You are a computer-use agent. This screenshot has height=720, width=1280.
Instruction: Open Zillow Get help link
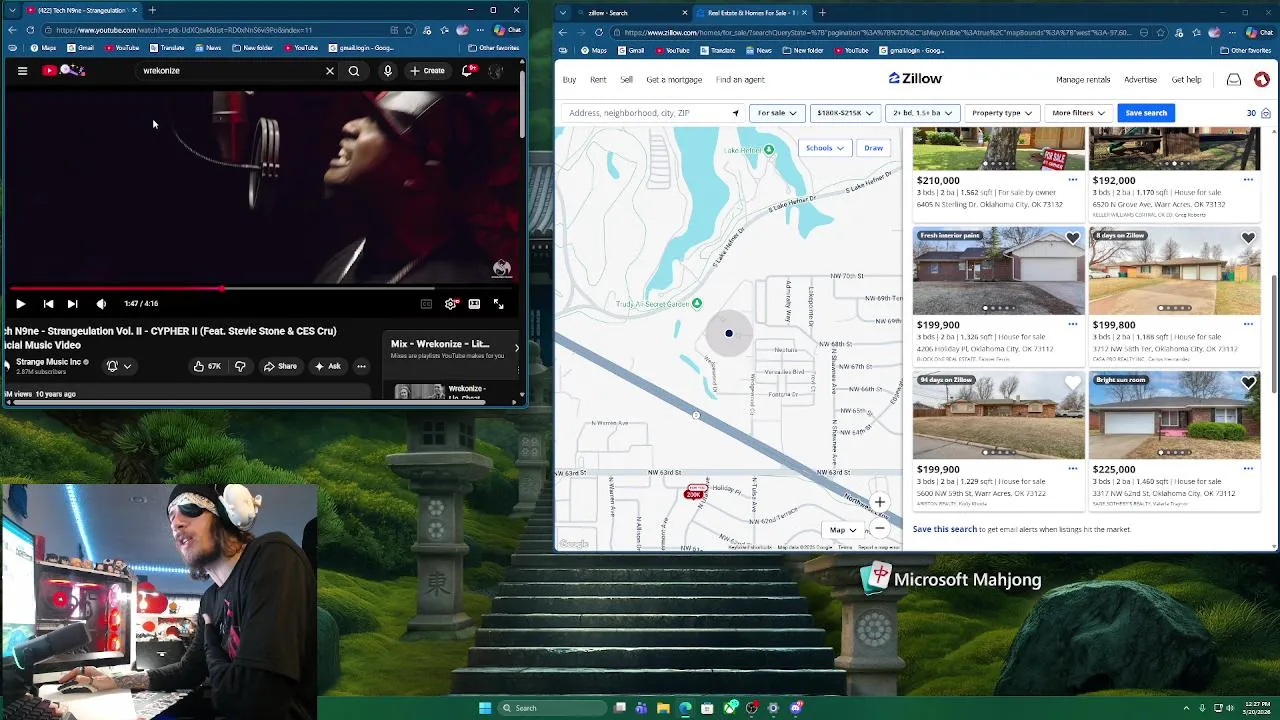[1186, 80]
